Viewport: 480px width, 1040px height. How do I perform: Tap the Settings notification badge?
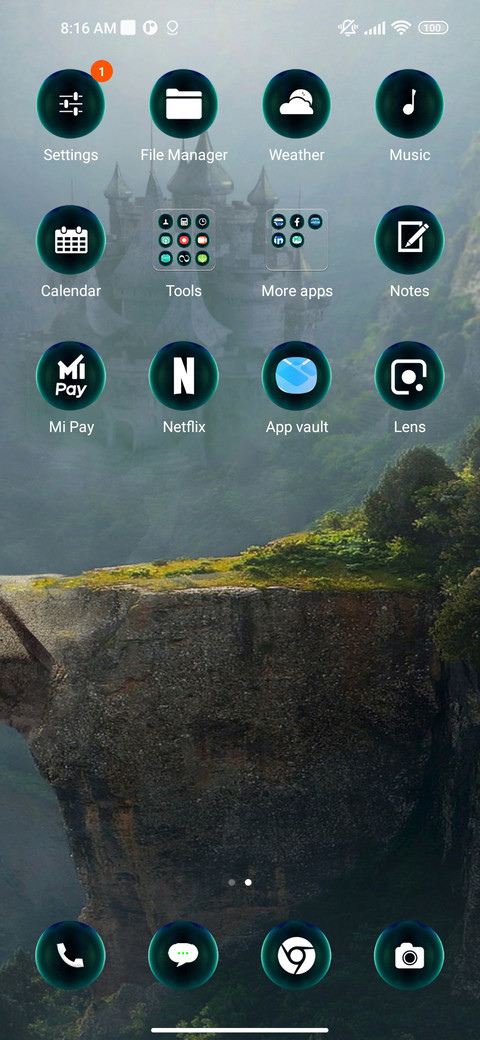101,71
